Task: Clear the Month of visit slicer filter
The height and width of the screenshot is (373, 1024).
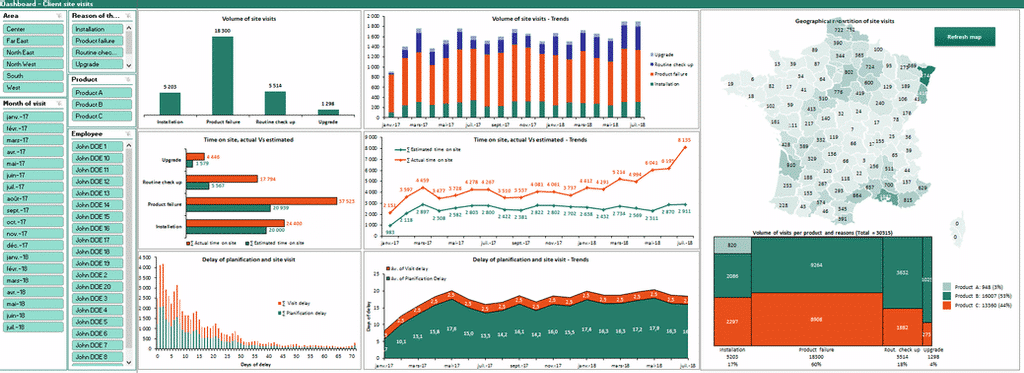Action: click(60, 103)
